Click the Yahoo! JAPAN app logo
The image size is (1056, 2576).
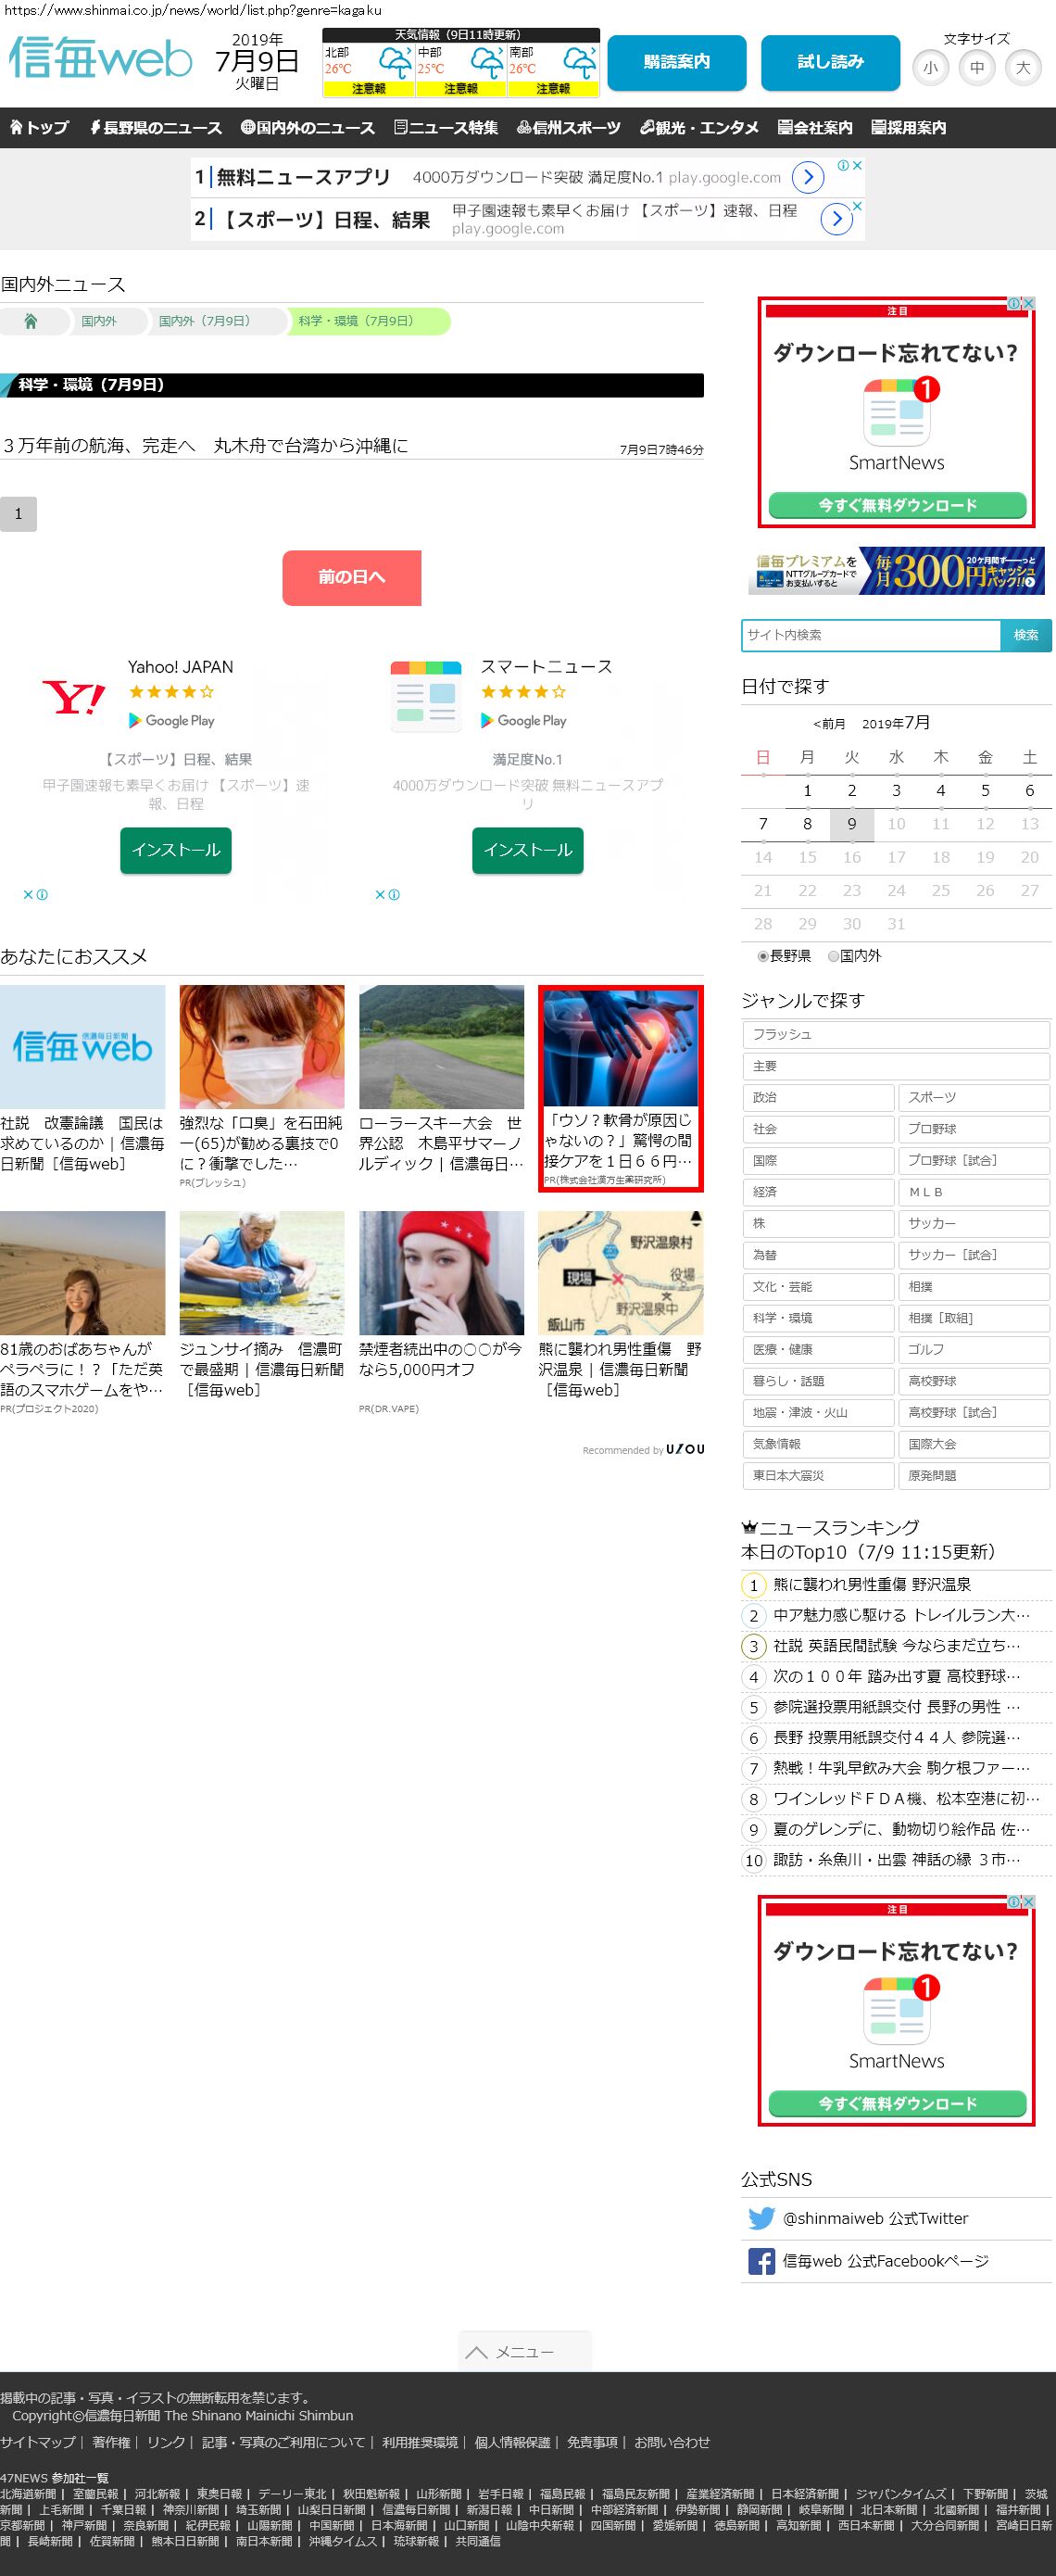(x=74, y=697)
